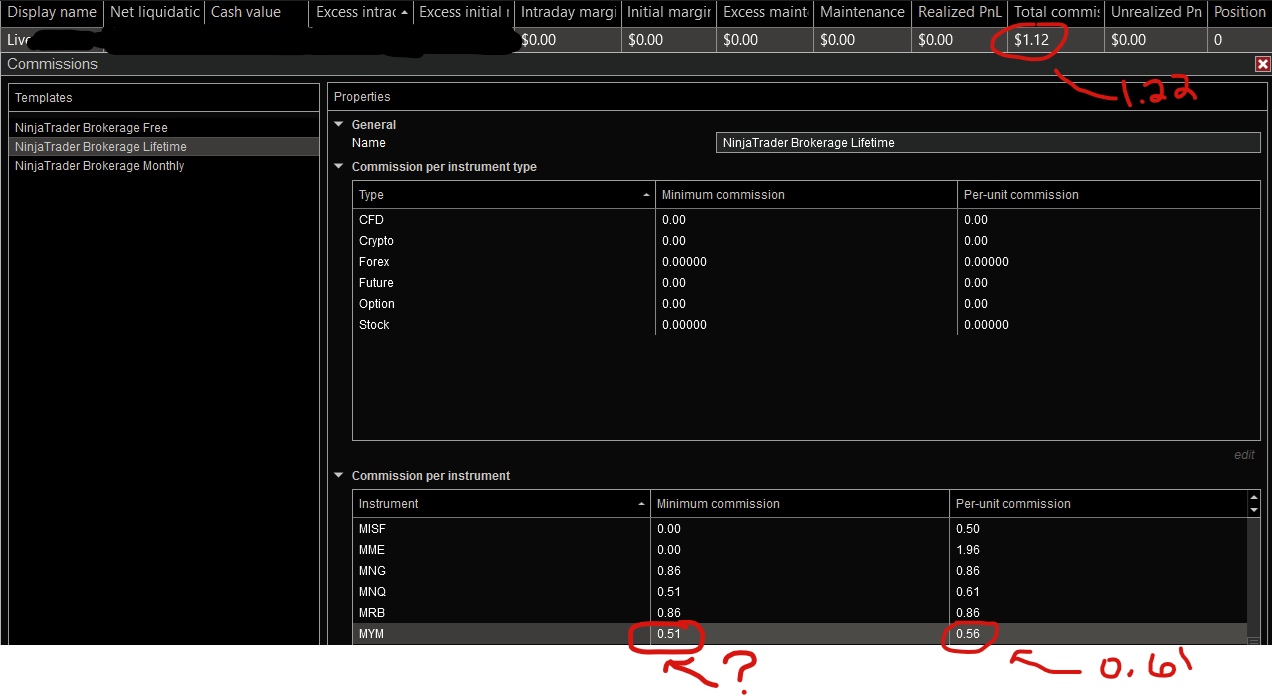Select NinjaTrader Brokerage Lifetime template

[x=164, y=147]
